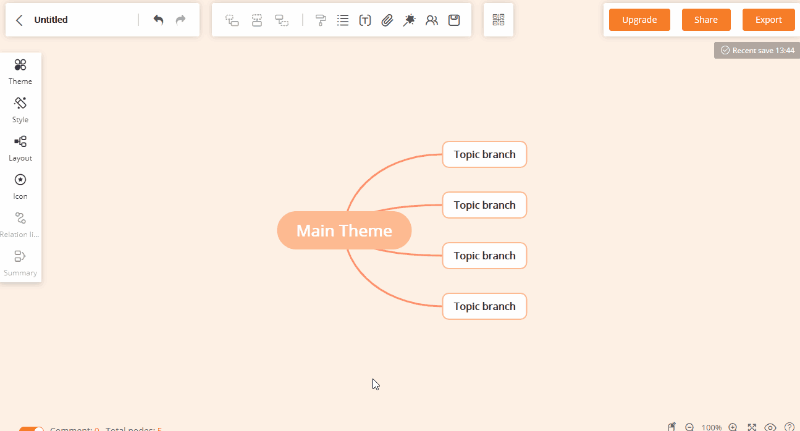Open the QR code icon

498,20
